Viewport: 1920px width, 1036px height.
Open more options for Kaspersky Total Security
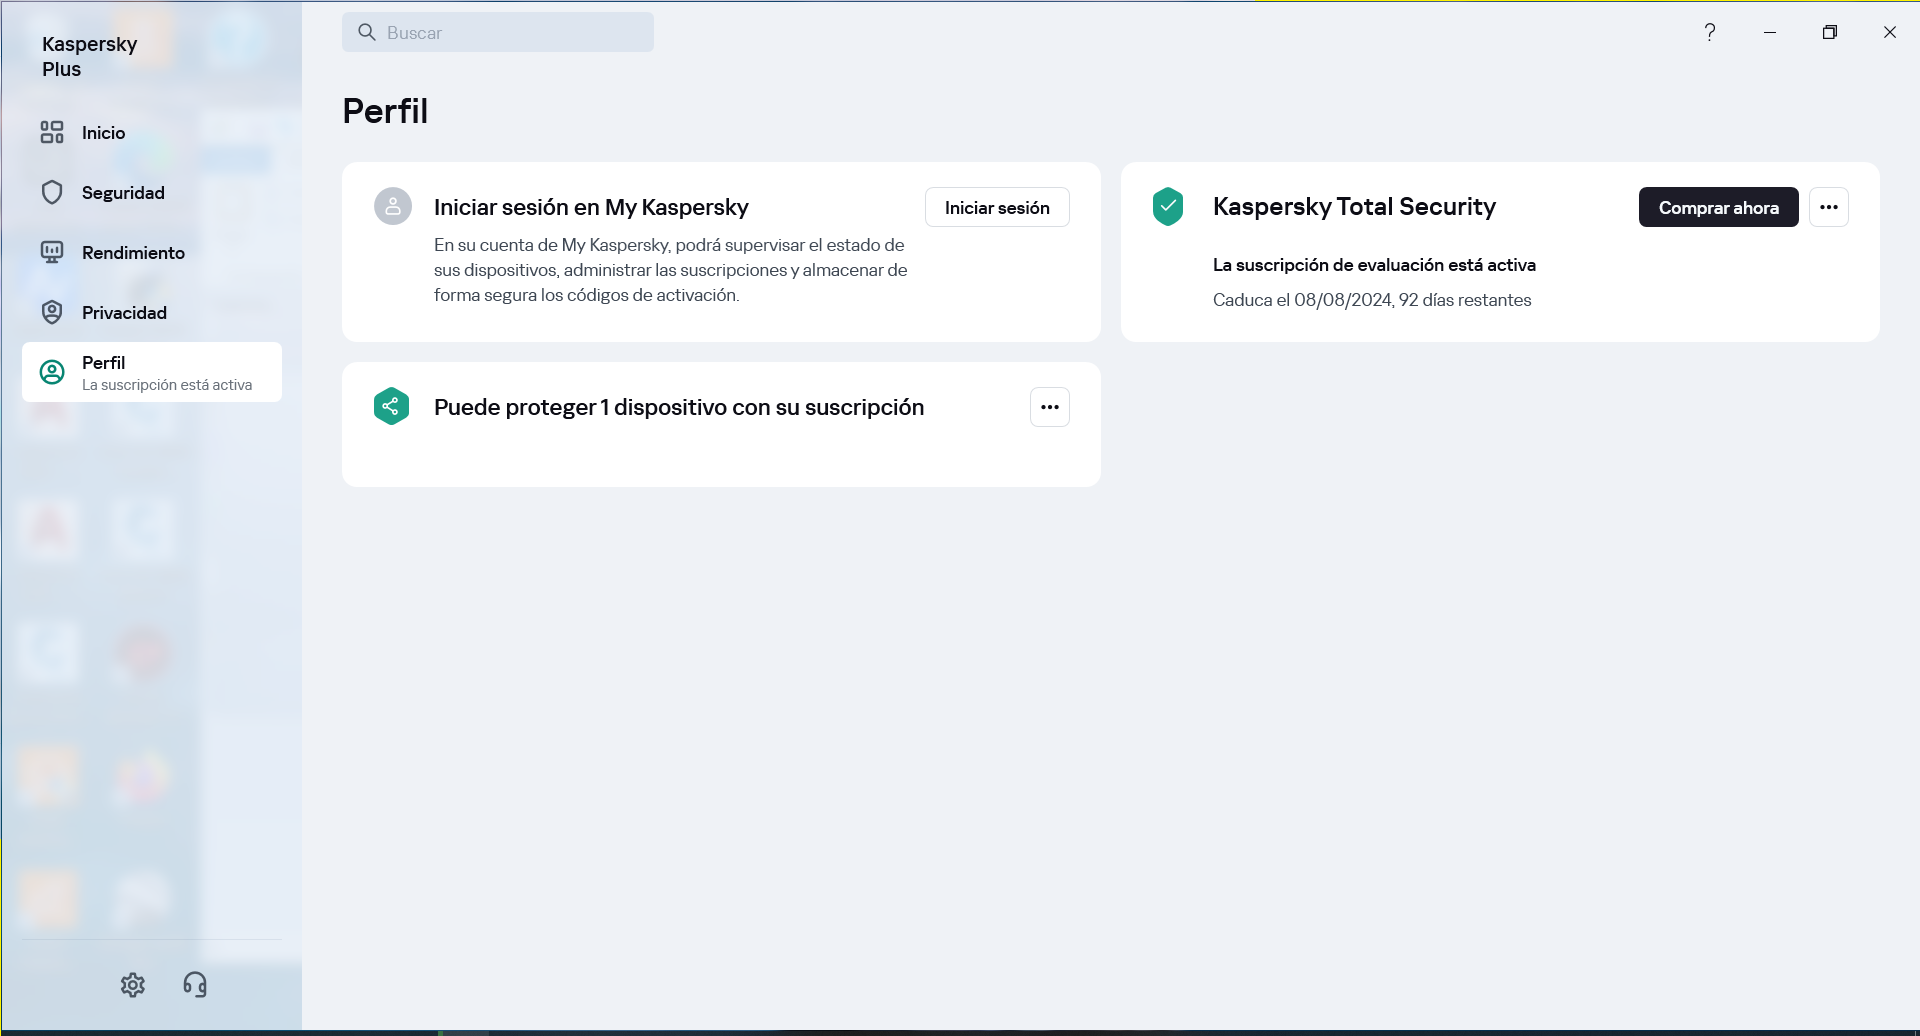(x=1829, y=207)
